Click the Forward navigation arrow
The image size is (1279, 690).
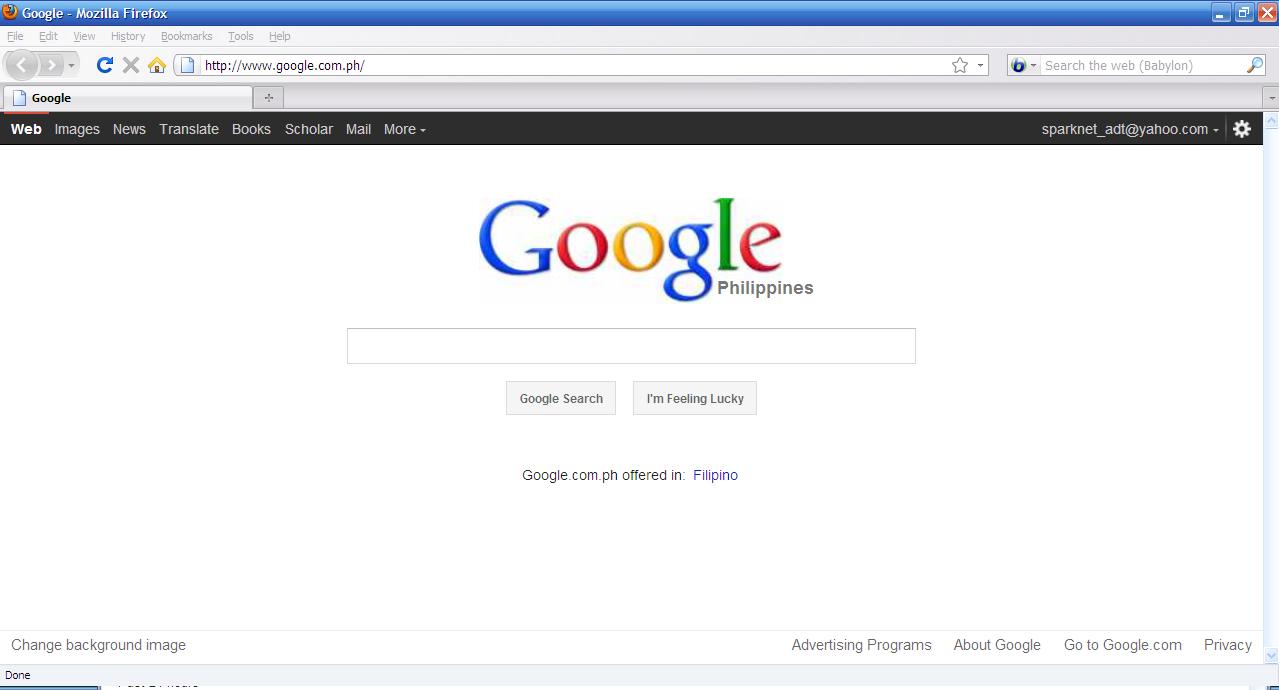coord(51,65)
